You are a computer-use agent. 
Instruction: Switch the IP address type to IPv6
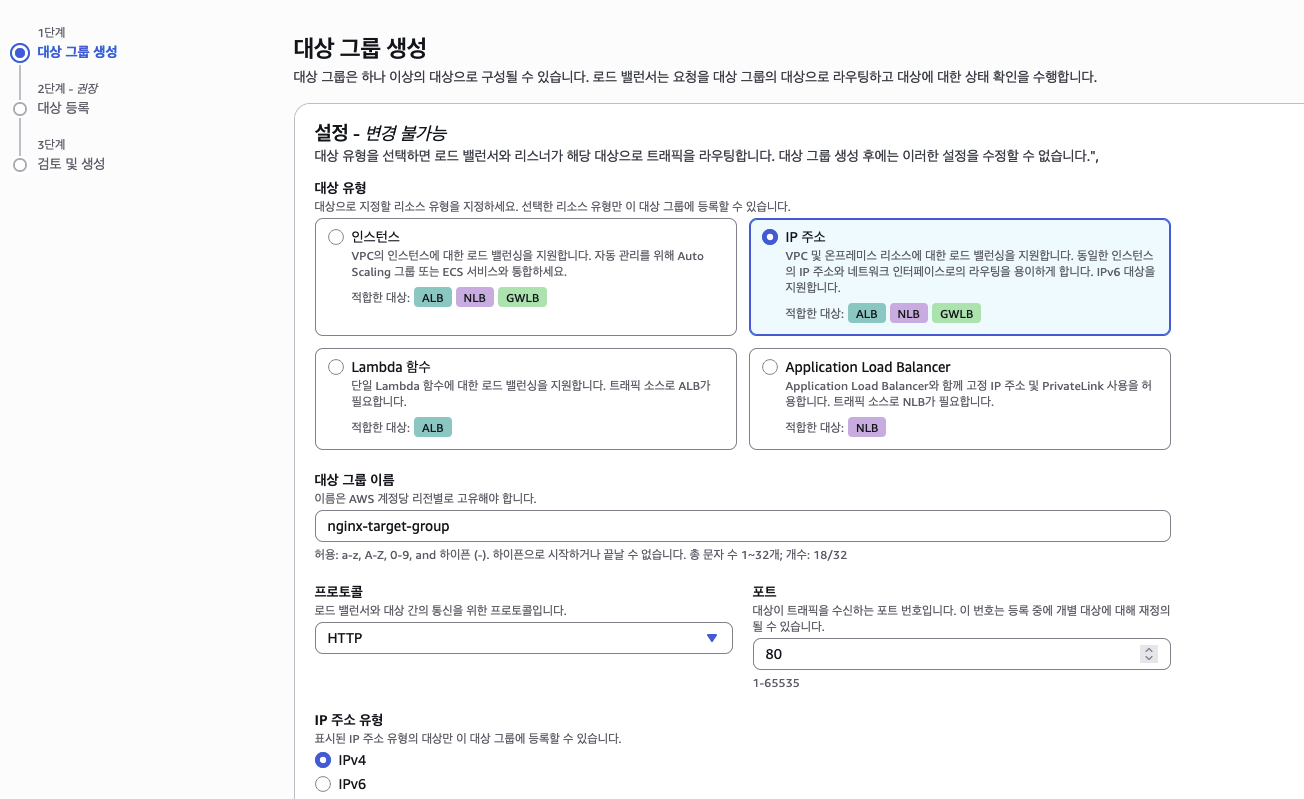pos(323,784)
